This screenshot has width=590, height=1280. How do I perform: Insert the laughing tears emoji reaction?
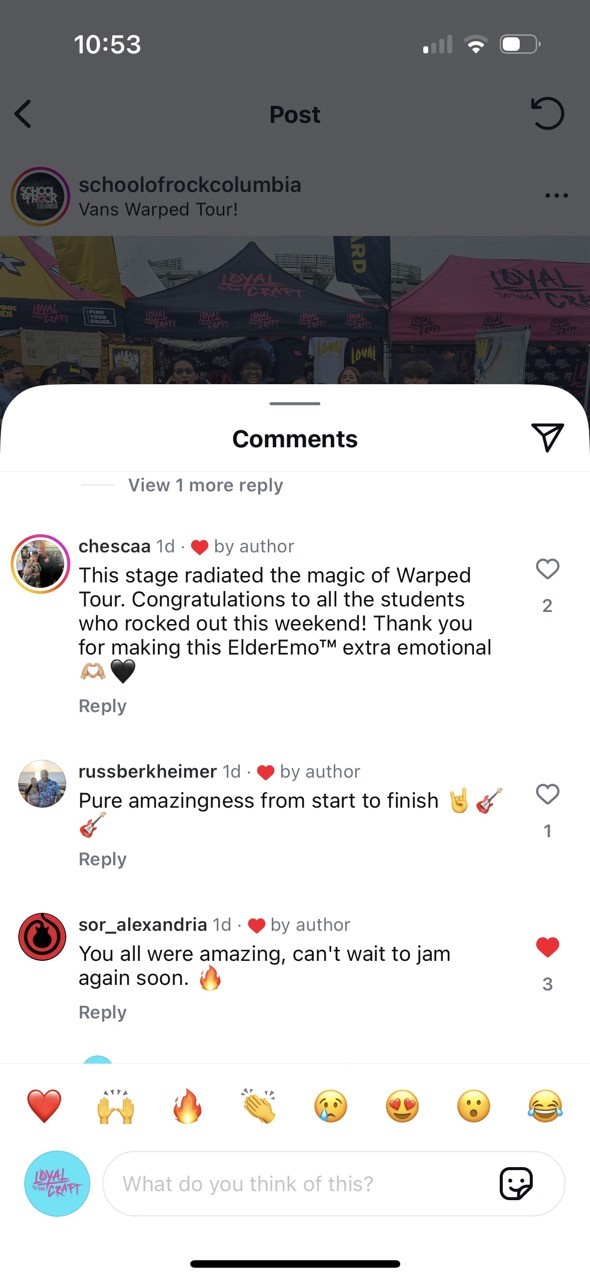(x=545, y=1107)
